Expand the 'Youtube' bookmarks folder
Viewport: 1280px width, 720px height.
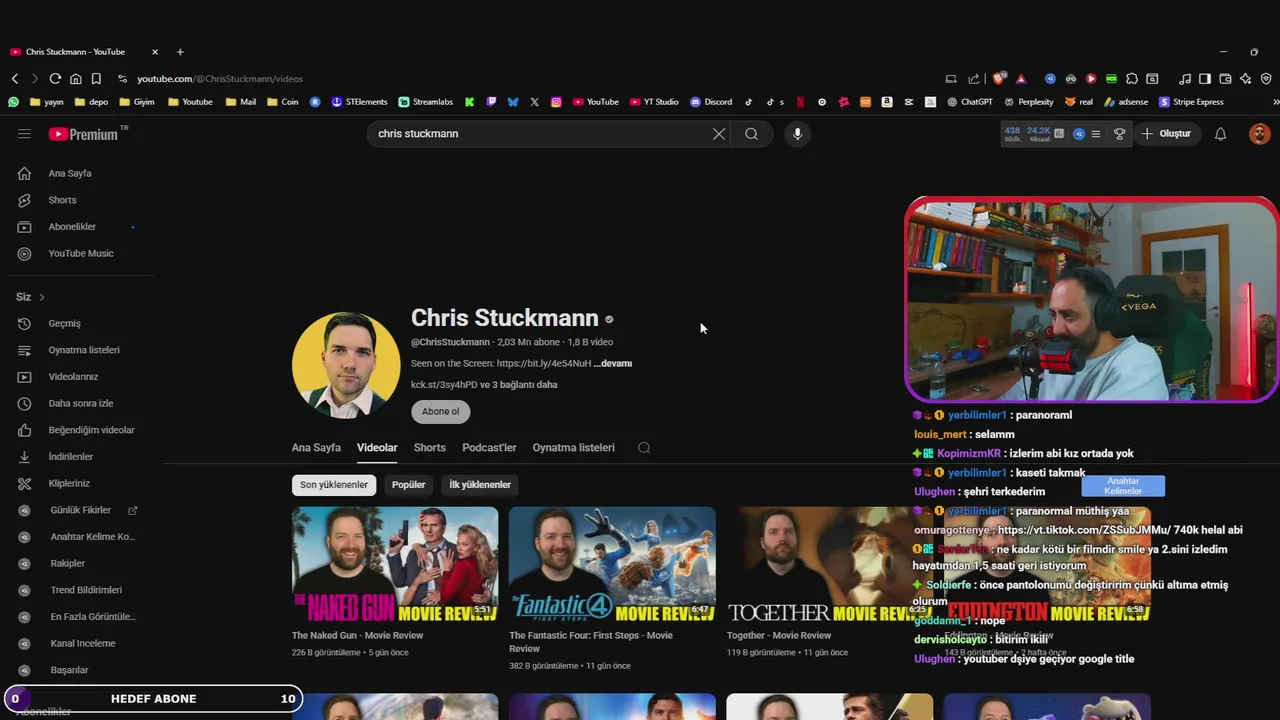190,102
